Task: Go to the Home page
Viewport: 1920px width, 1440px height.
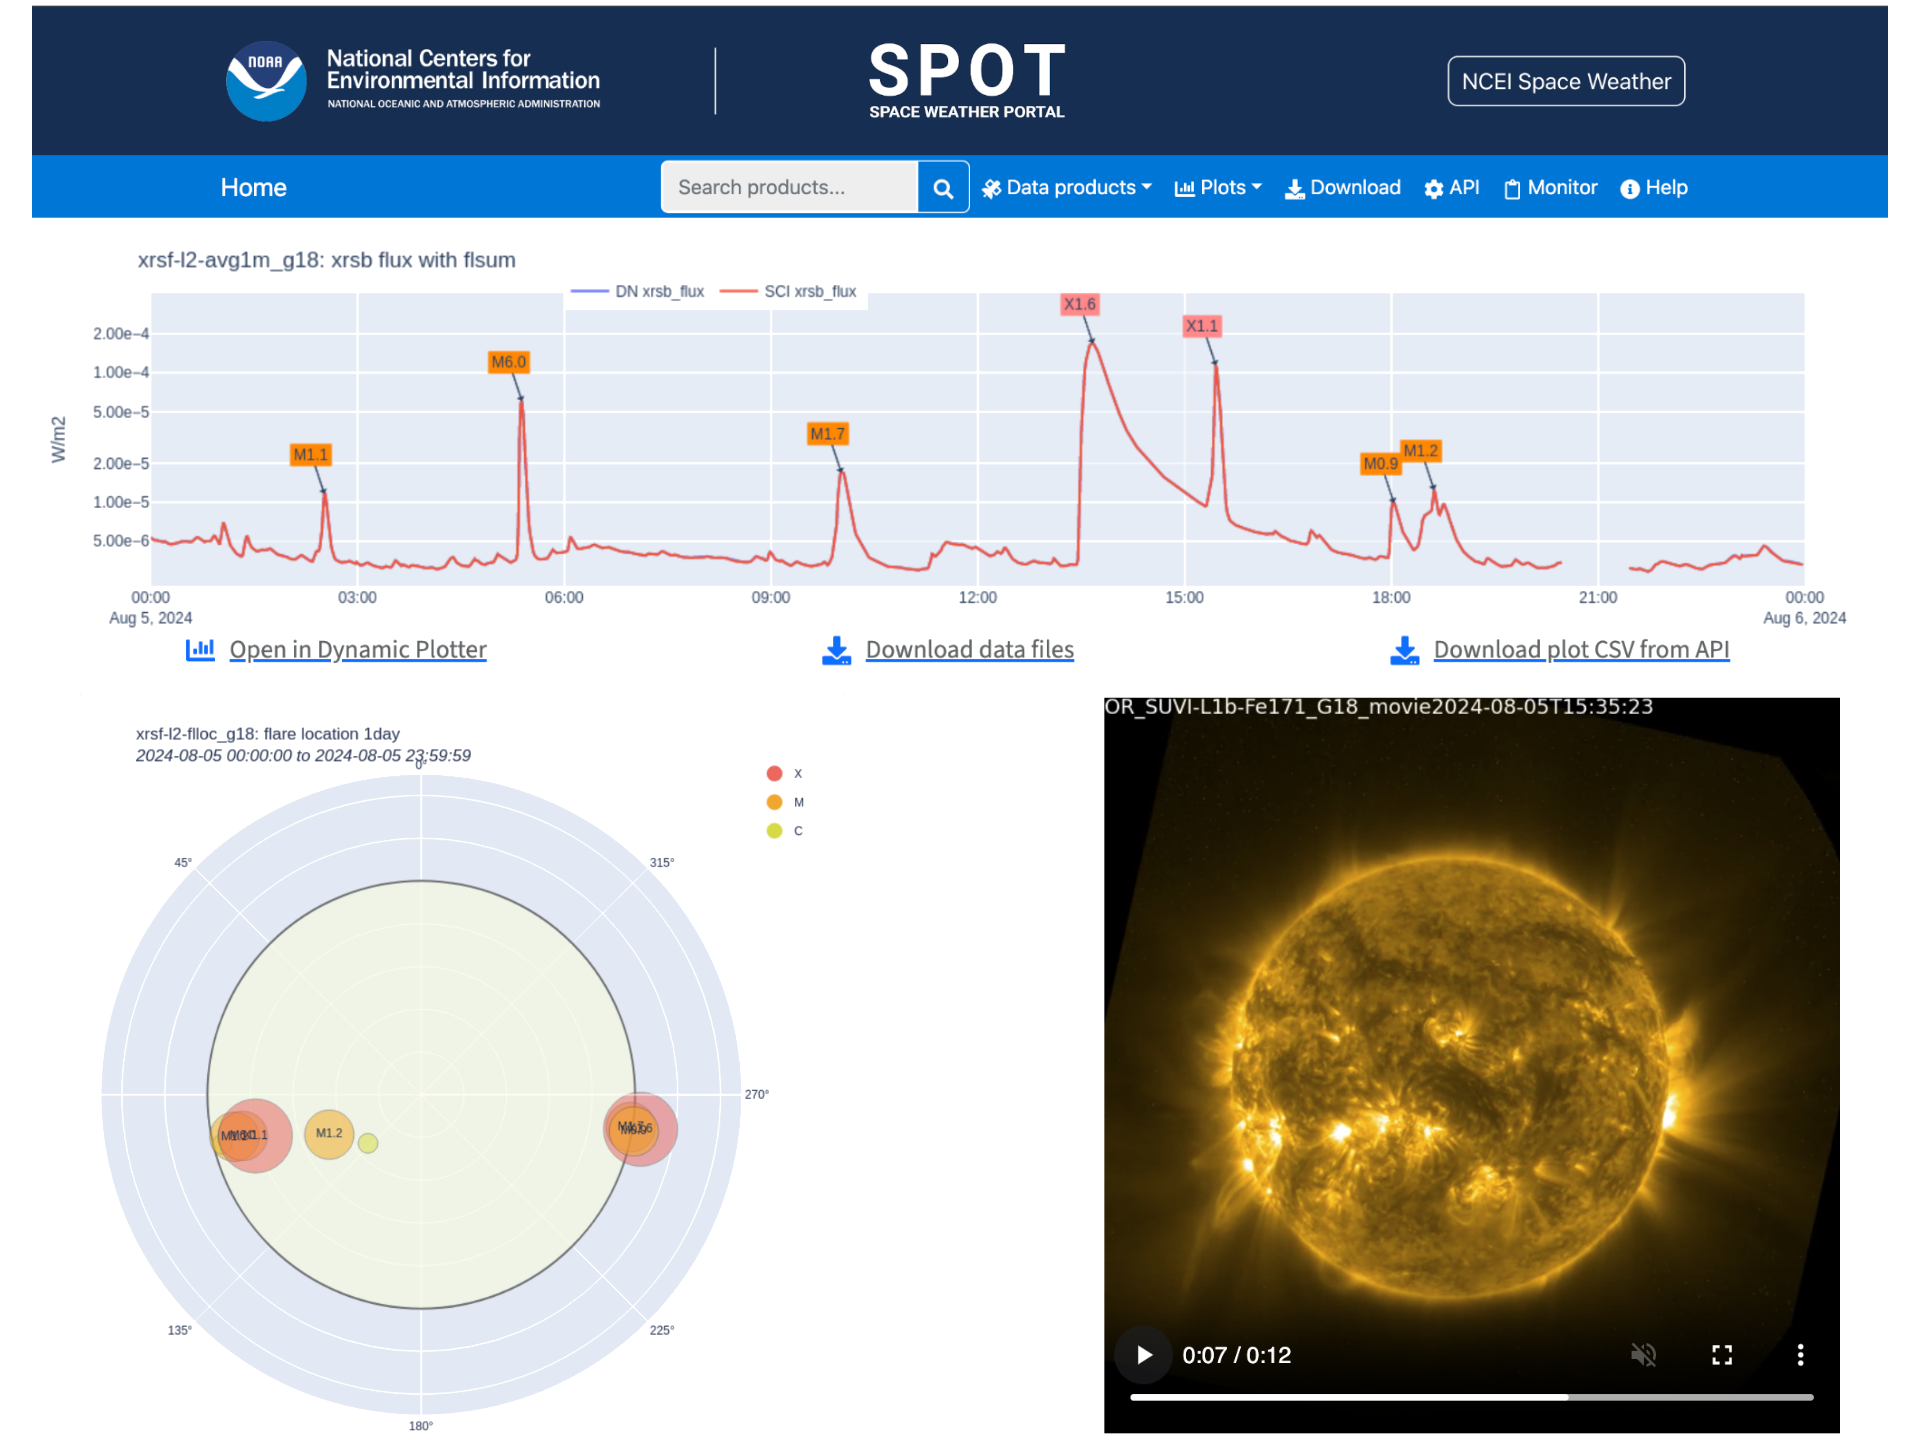Action: (x=253, y=188)
